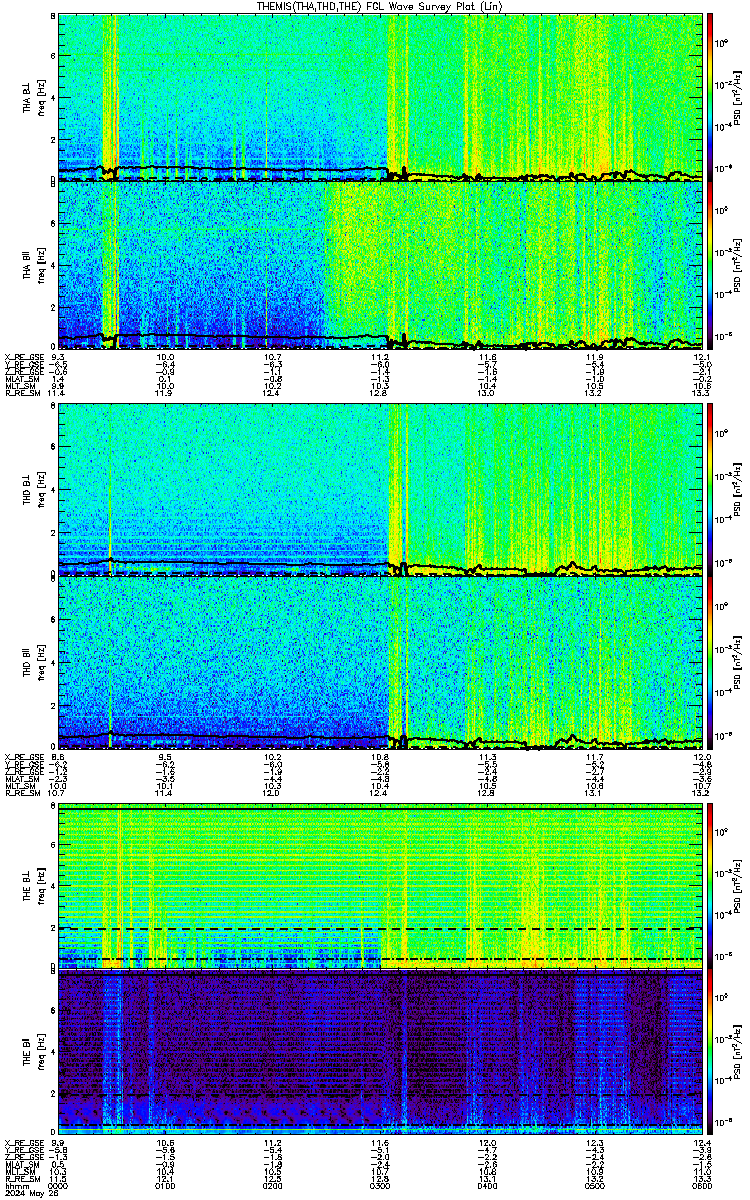Screen dimensions: 750x1200
Task: Click the THE B-perpendicular PSD color bar
Action: point(709,885)
